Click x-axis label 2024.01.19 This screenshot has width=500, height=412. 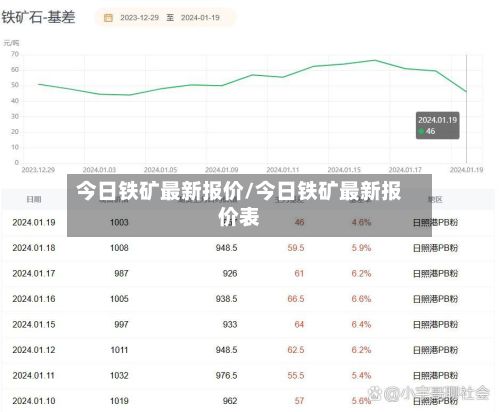[x=466, y=170]
